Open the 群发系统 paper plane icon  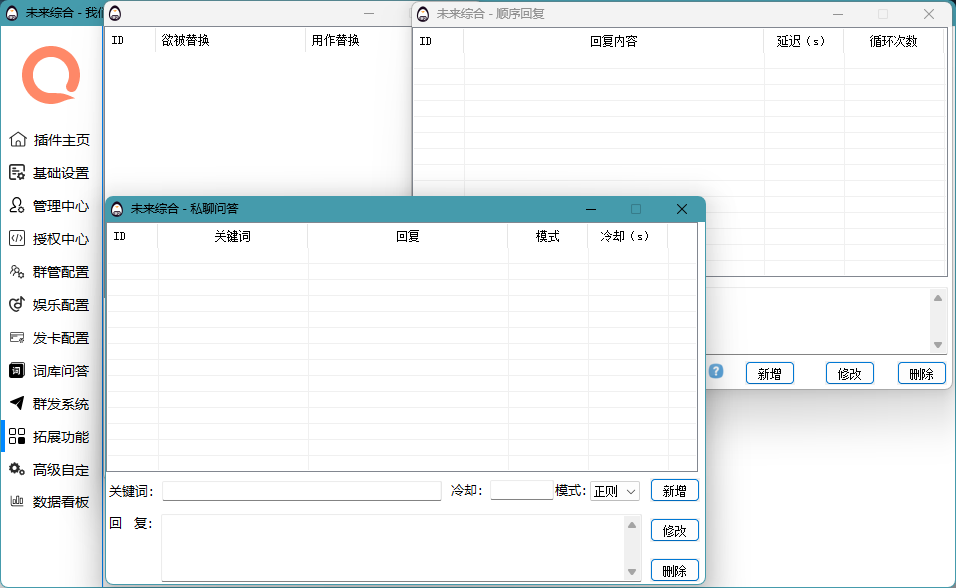click(17, 404)
